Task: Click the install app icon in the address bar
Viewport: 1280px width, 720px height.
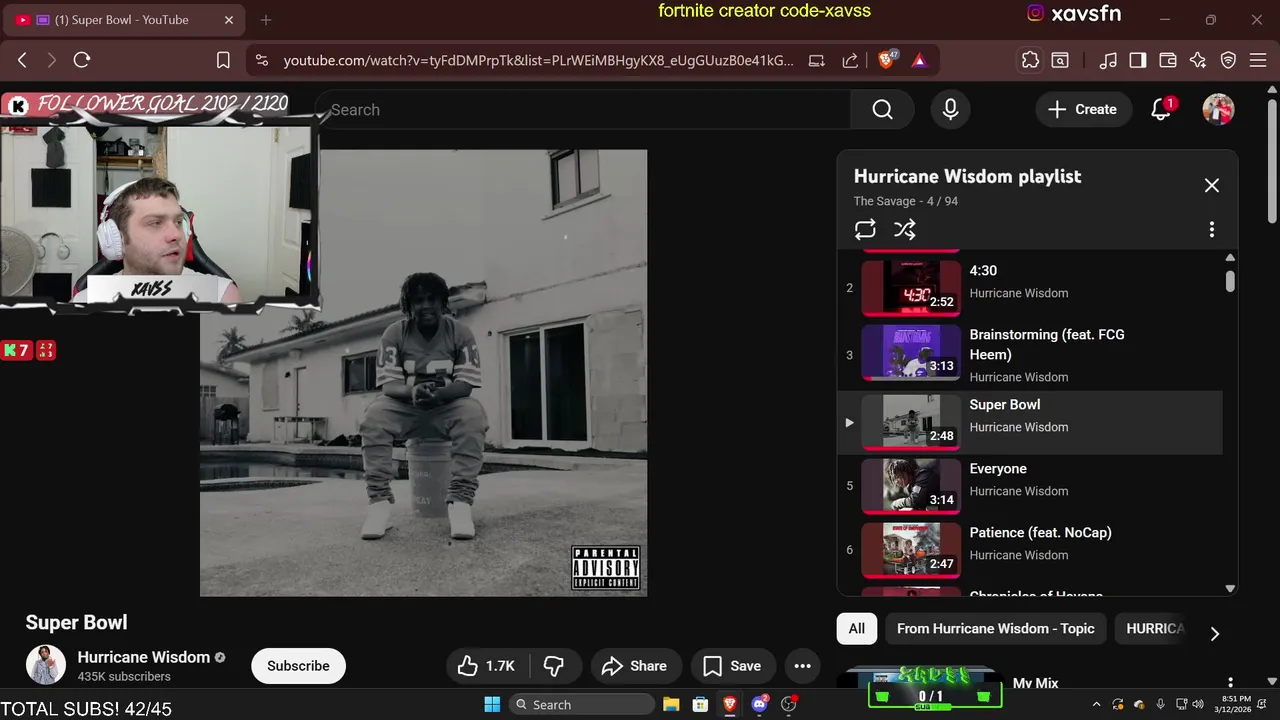Action: click(817, 60)
